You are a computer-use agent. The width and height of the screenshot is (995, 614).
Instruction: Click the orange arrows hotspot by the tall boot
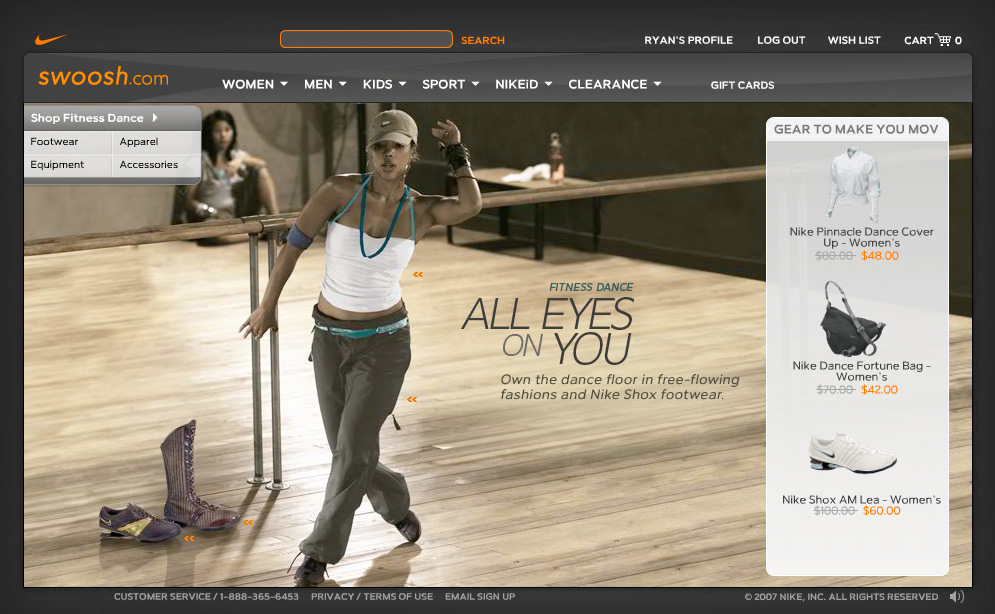point(248,522)
